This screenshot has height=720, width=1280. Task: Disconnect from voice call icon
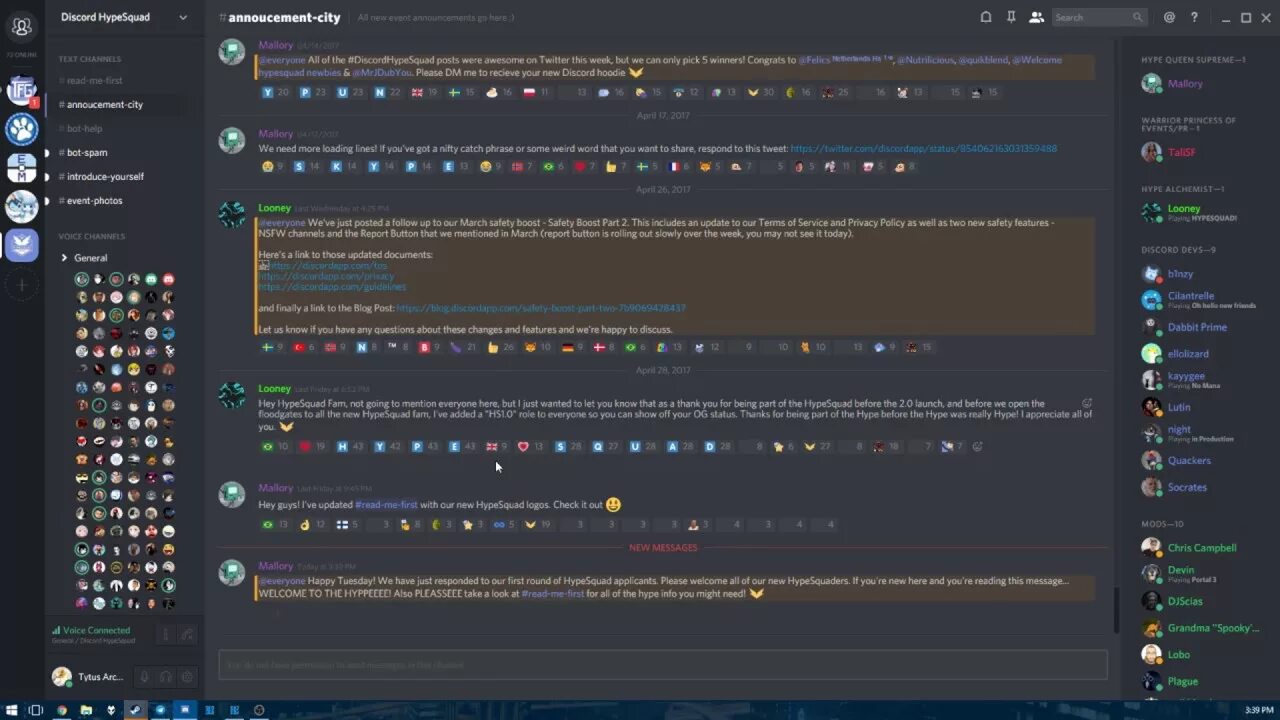(186, 634)
